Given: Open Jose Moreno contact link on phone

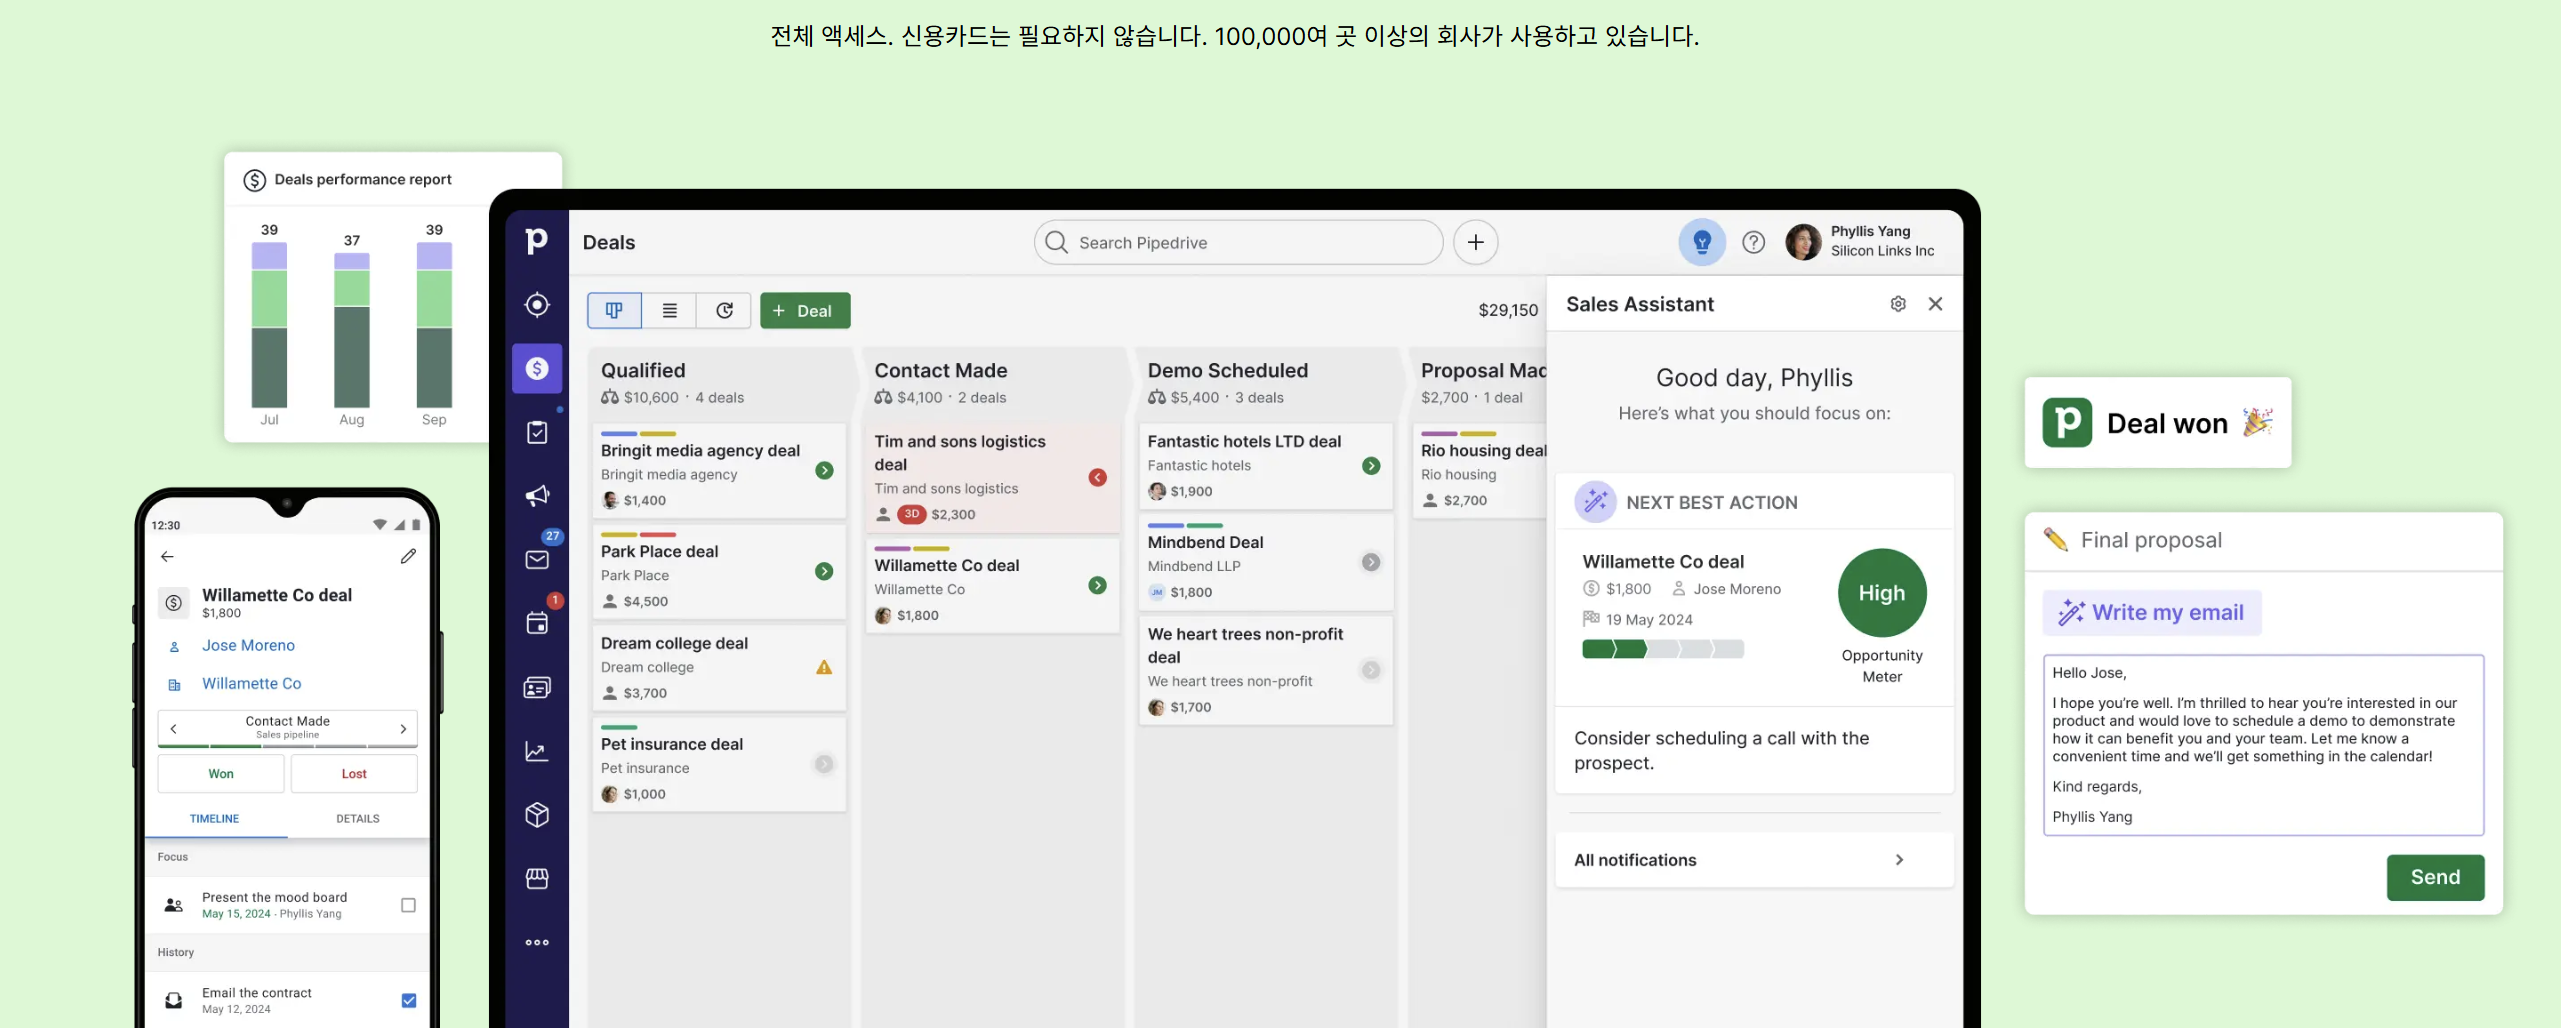Looking at the screenshot, I should tap(248, 646).
